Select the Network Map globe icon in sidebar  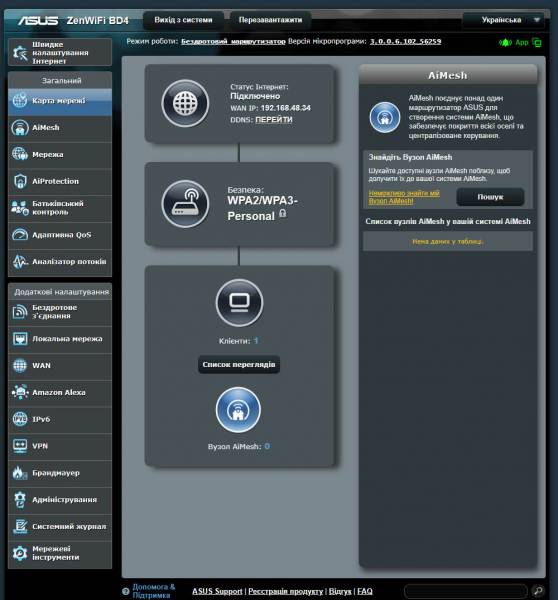(x=20, y=101)
